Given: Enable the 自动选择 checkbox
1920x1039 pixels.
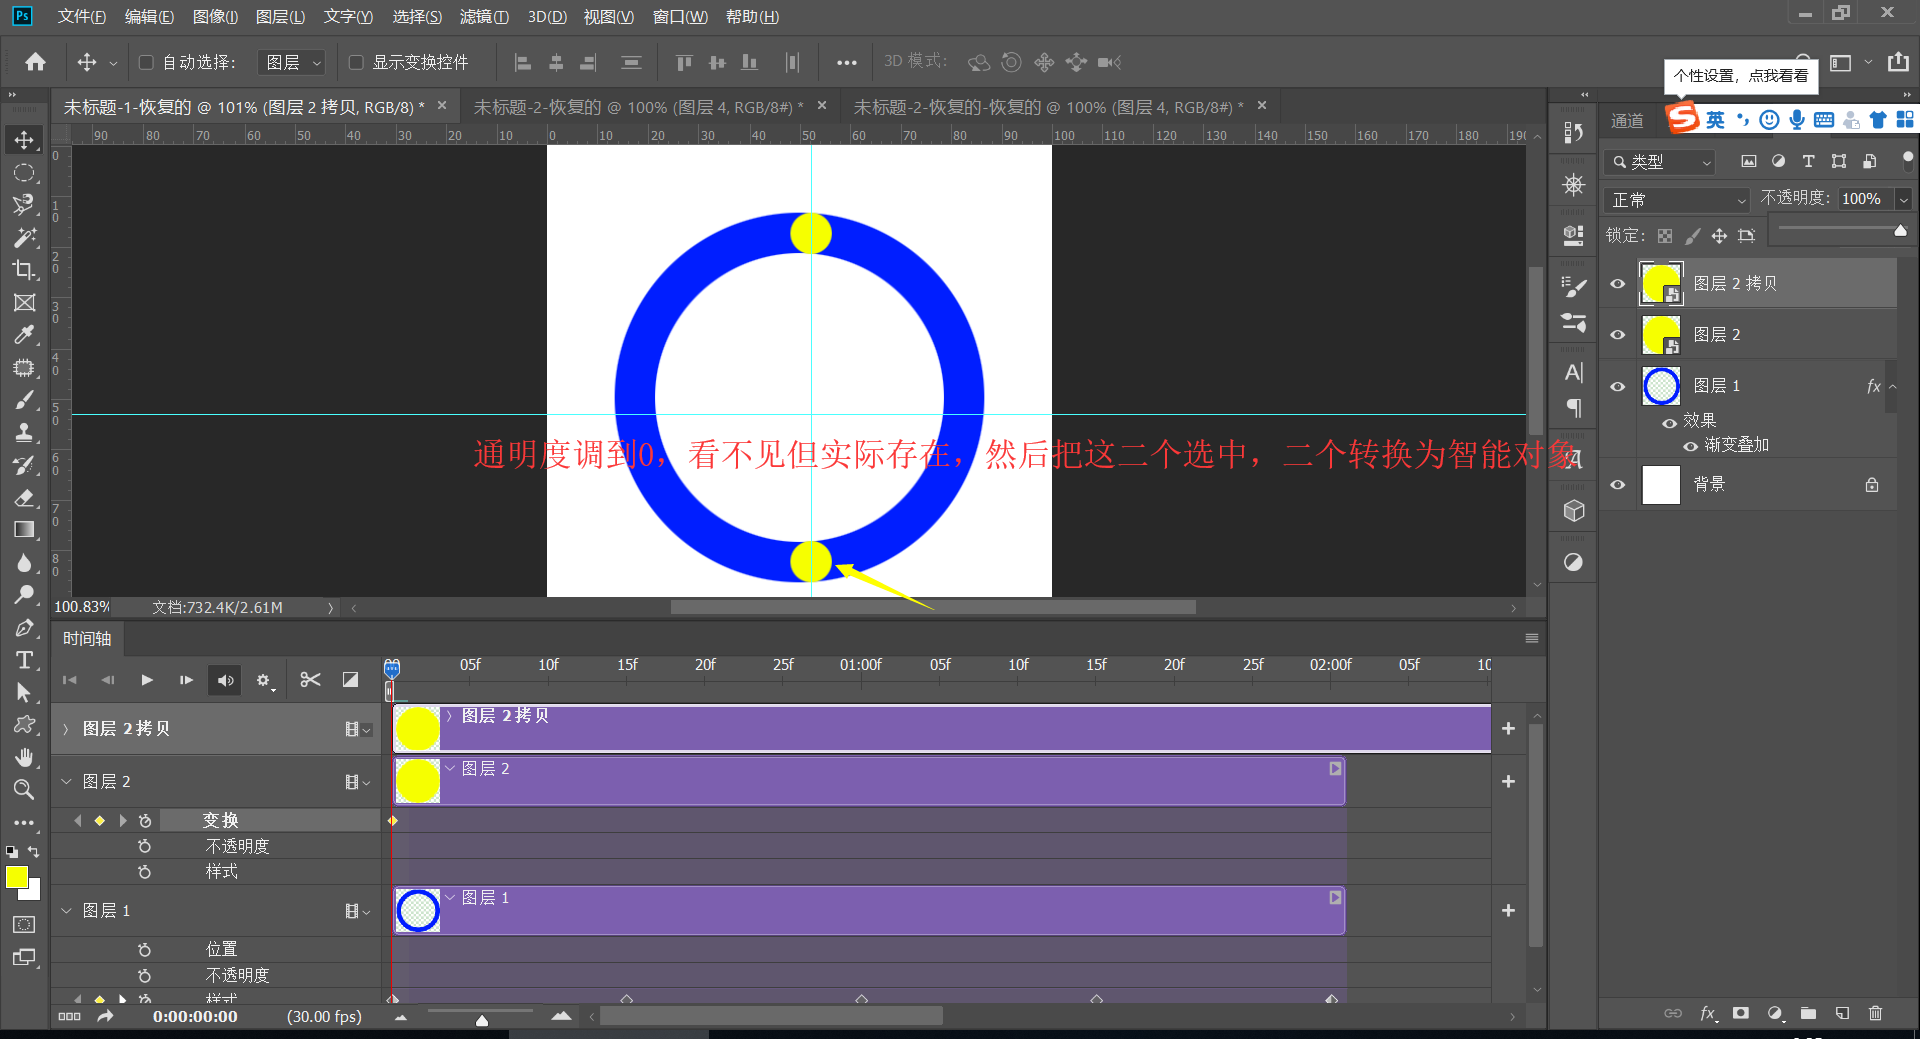Looking at the screenshot, I should tap(146, 62).
